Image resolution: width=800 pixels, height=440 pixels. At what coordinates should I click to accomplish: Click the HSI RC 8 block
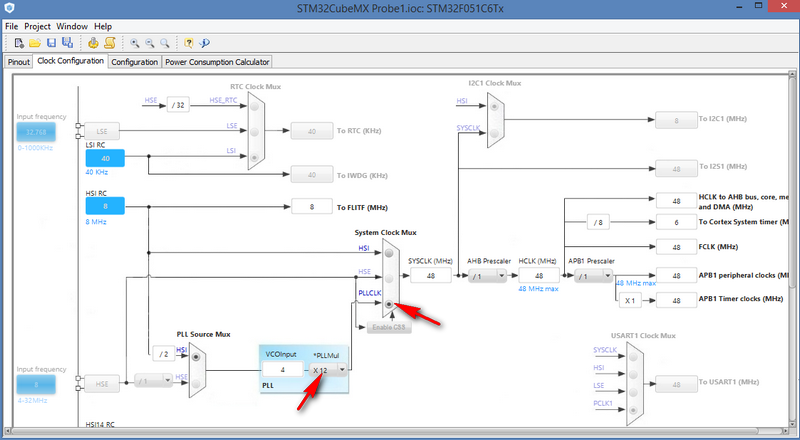pyautogui.click(x=105, y=206)
